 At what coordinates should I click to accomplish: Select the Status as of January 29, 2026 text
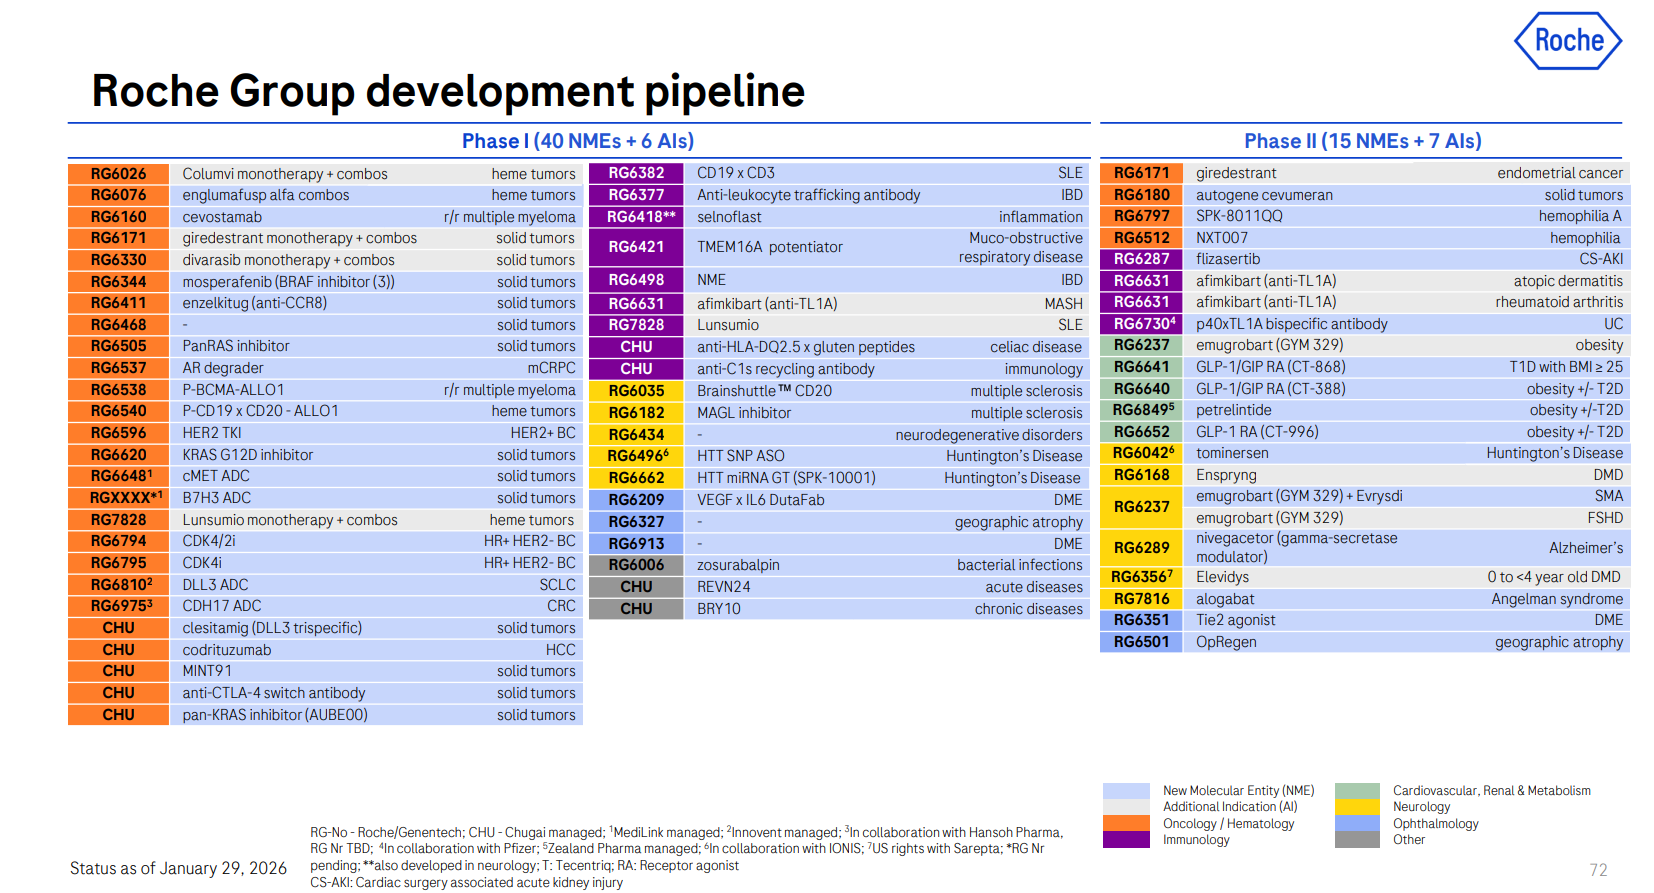pos(178,868)
